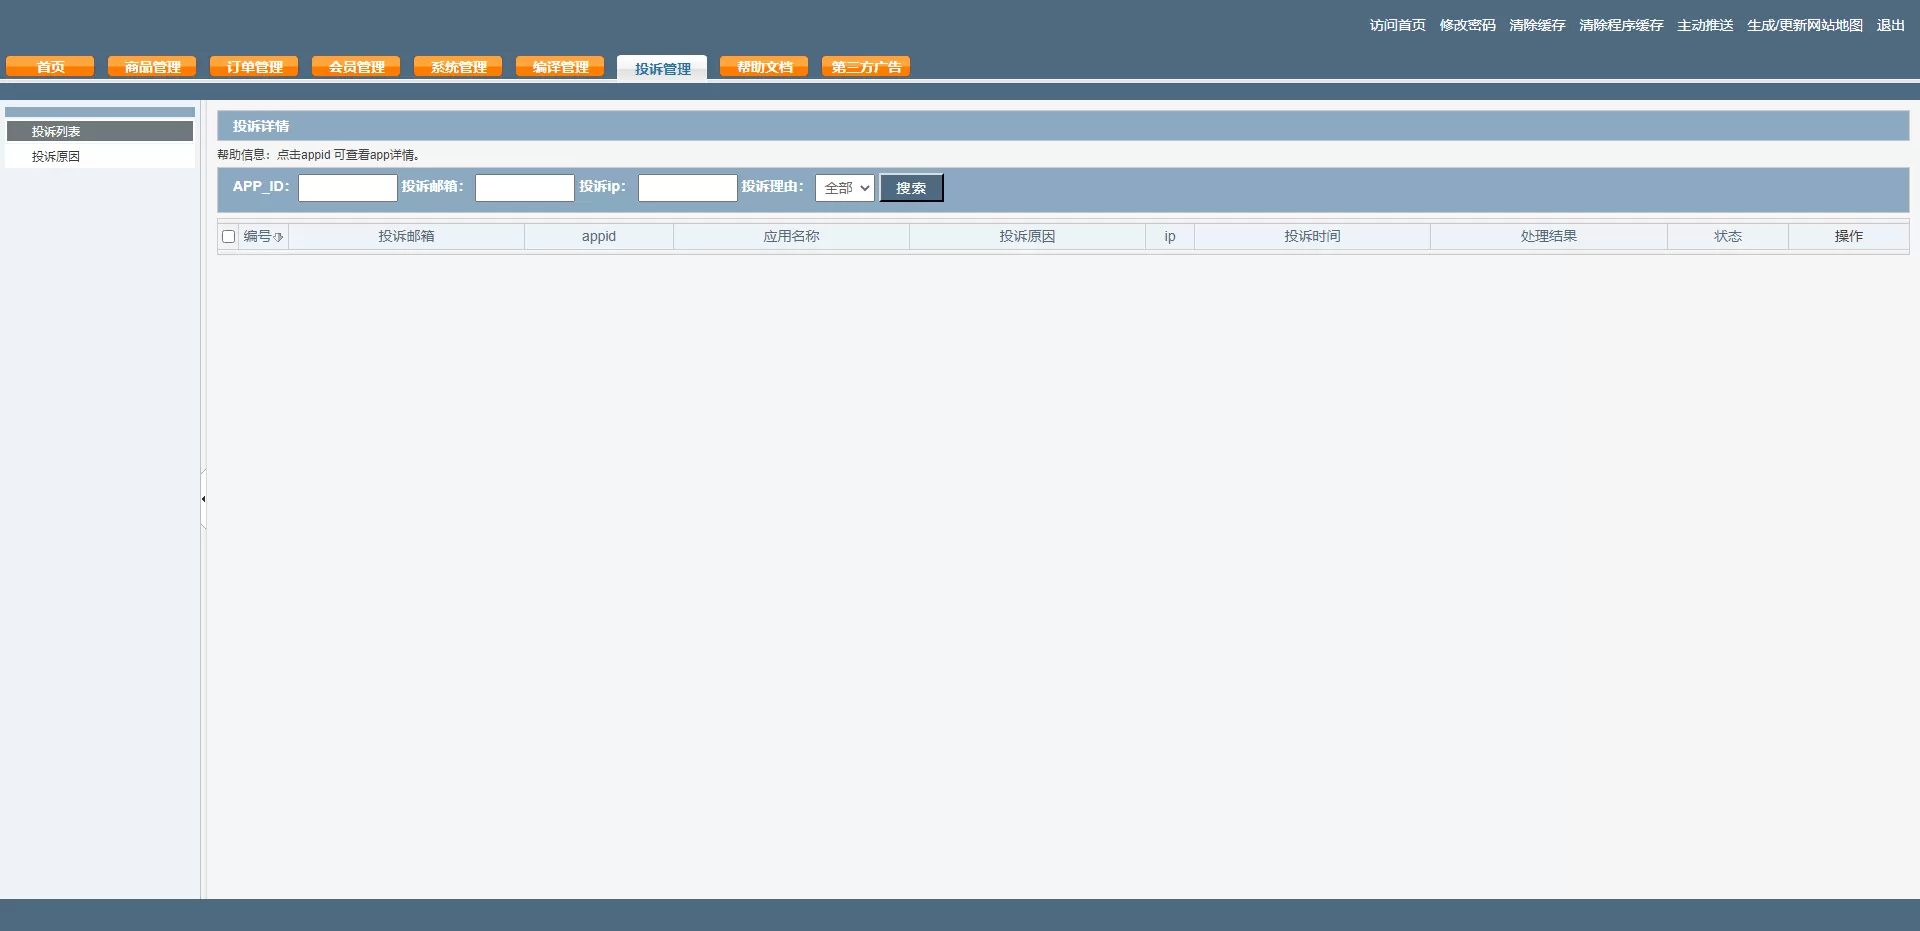Select the 会员管理 tab
The width and height of the screenshot is (1920, 931).
tap(356, 67)
